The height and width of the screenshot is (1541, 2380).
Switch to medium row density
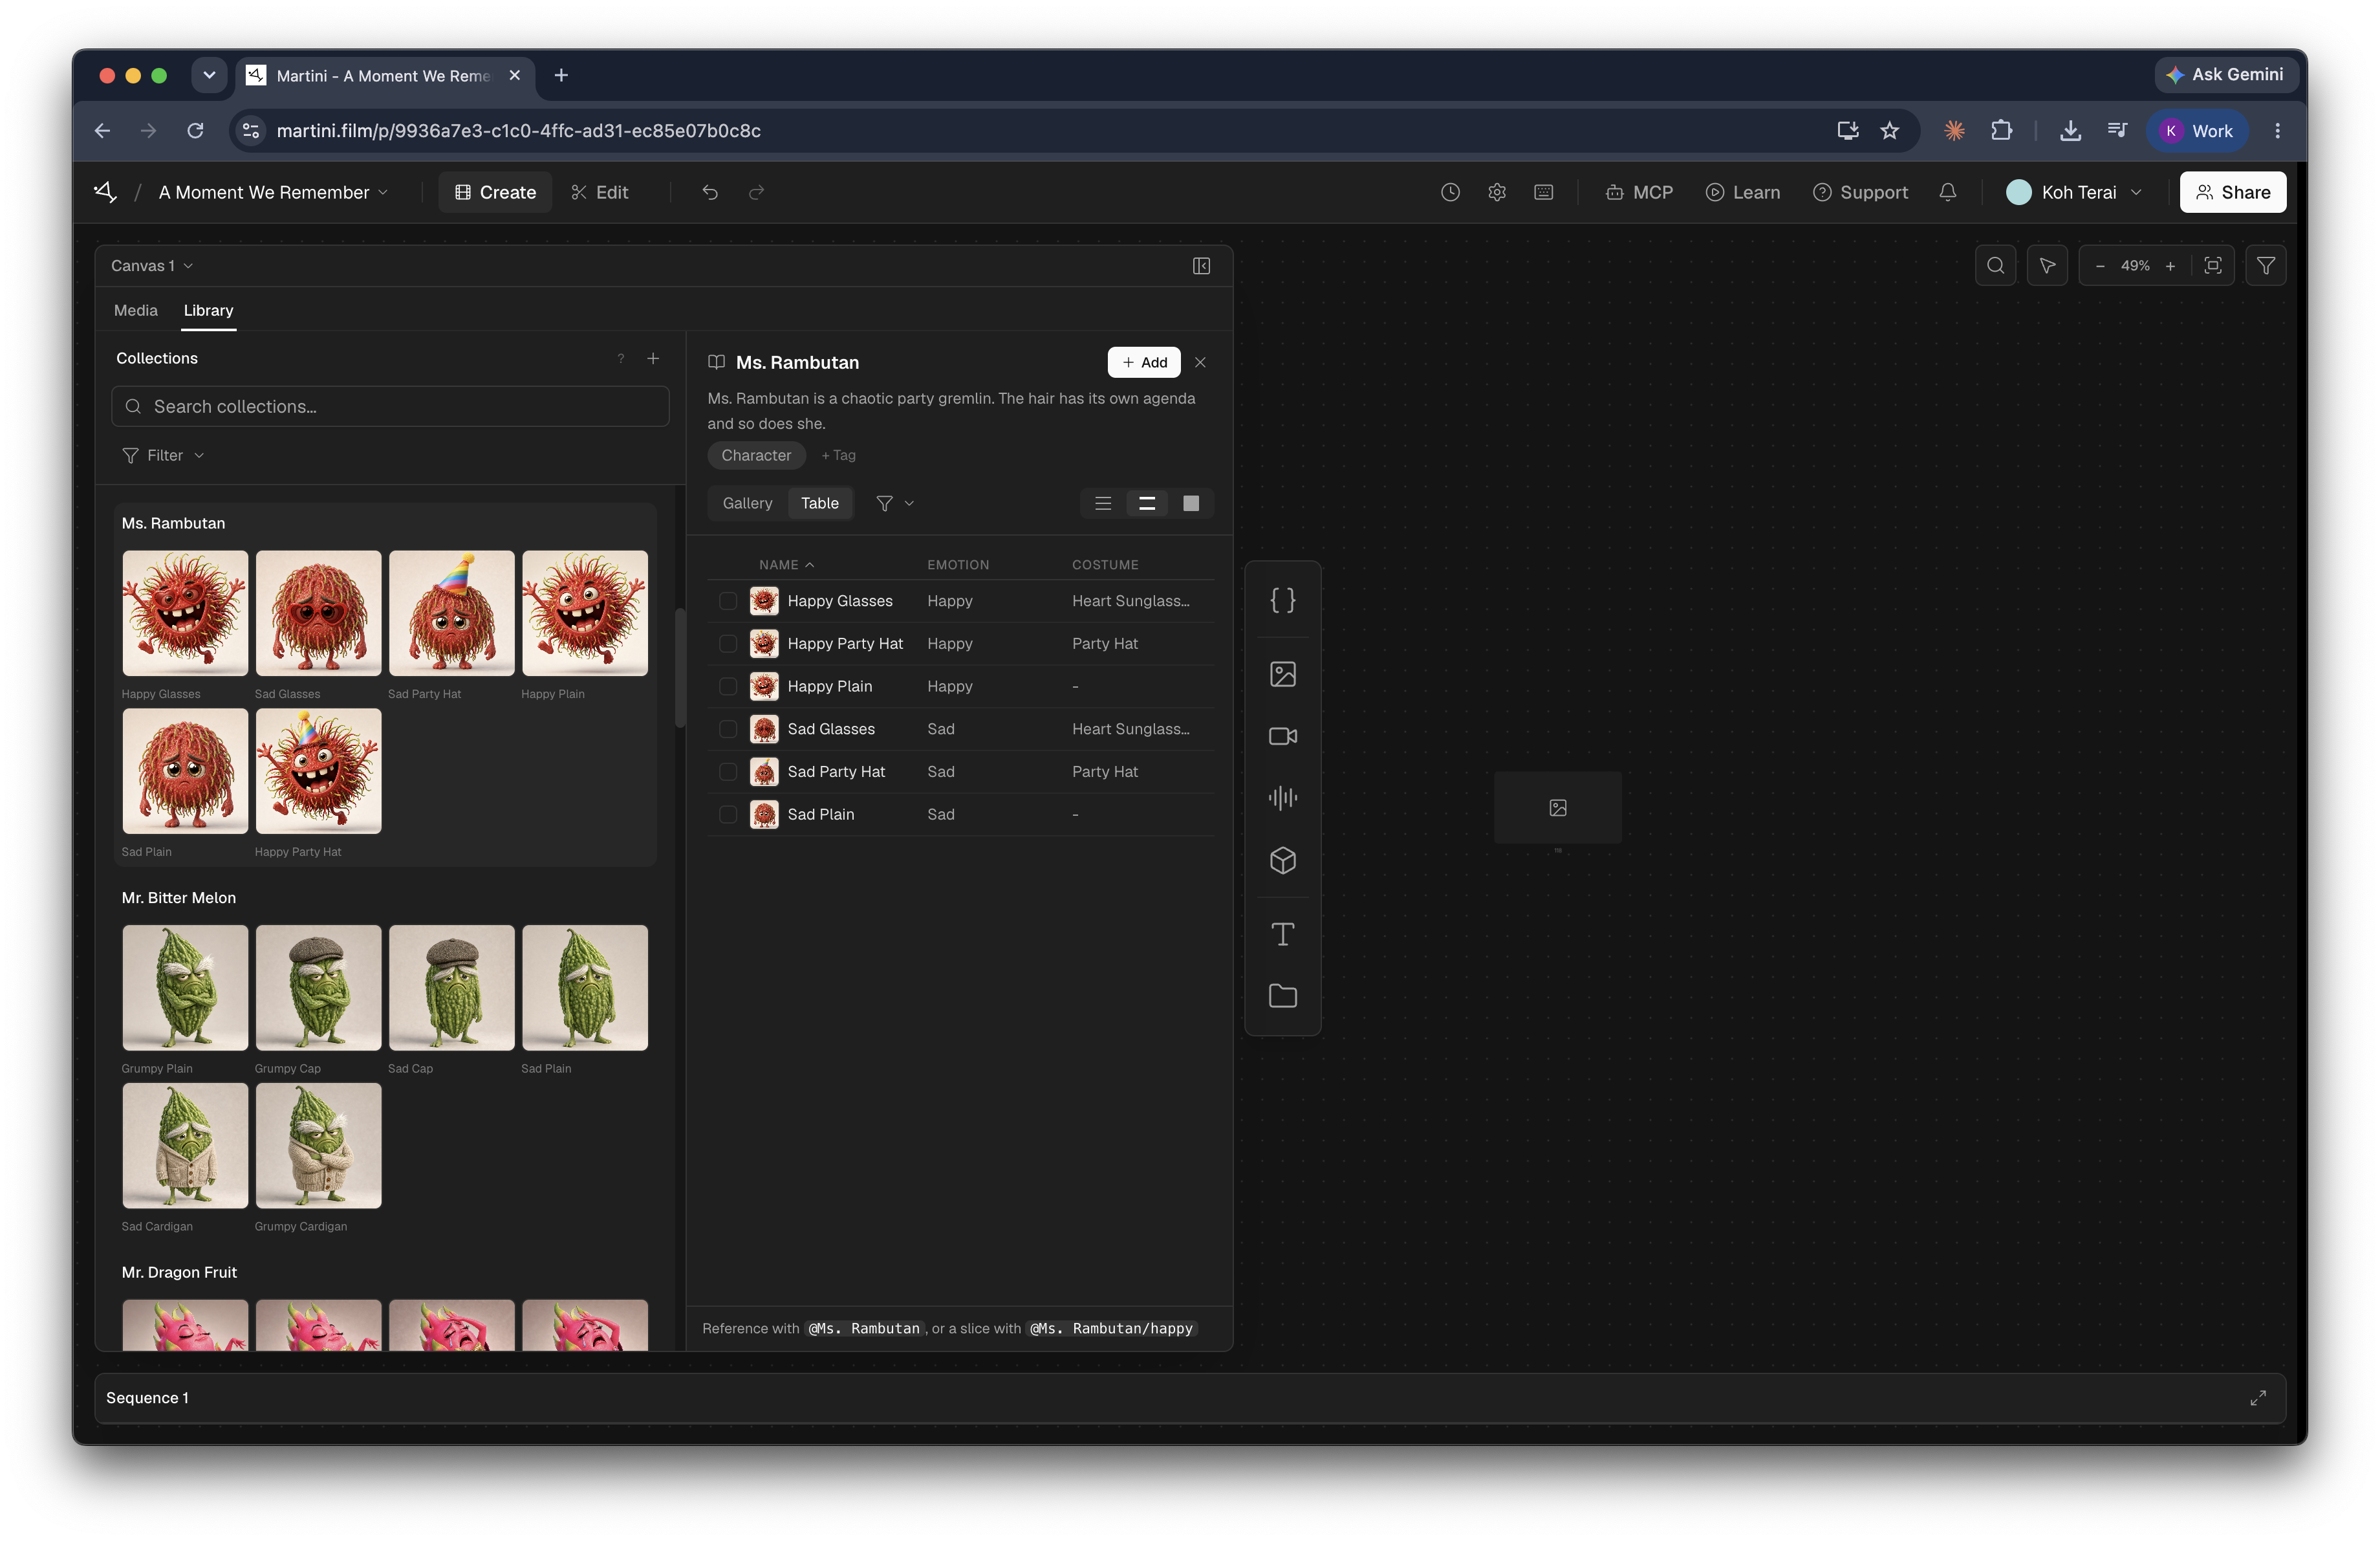(x=1147, y=503)
